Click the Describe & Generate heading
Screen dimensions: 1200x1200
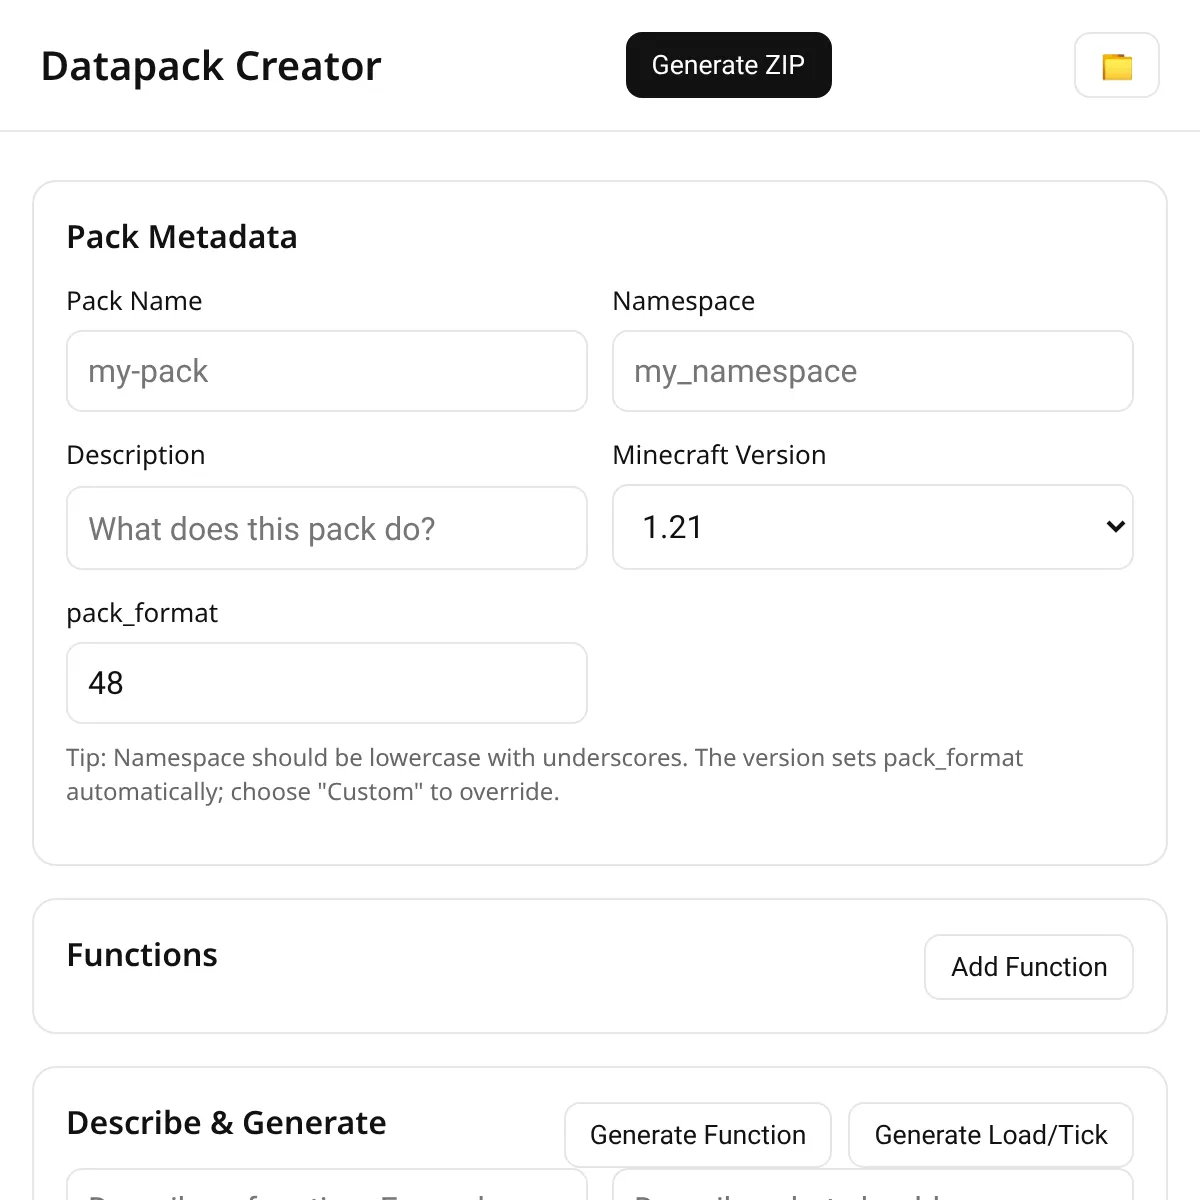coord(226,1123)
